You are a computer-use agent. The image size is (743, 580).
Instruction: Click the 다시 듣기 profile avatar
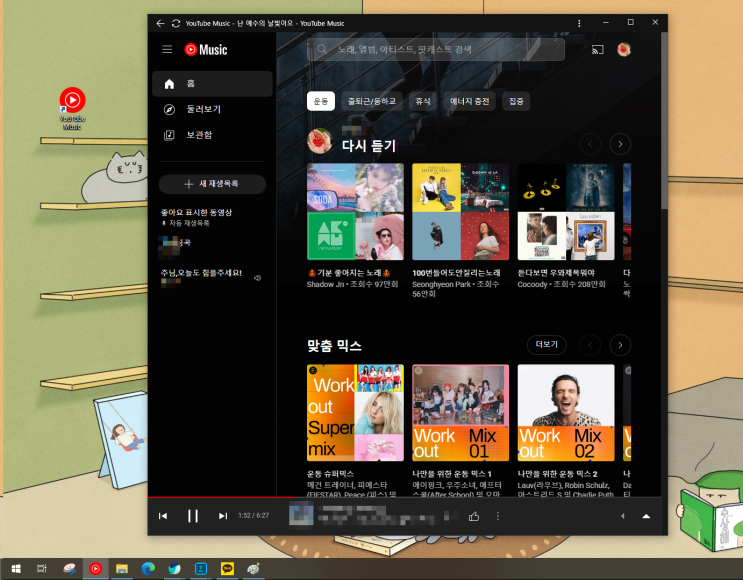319,141
